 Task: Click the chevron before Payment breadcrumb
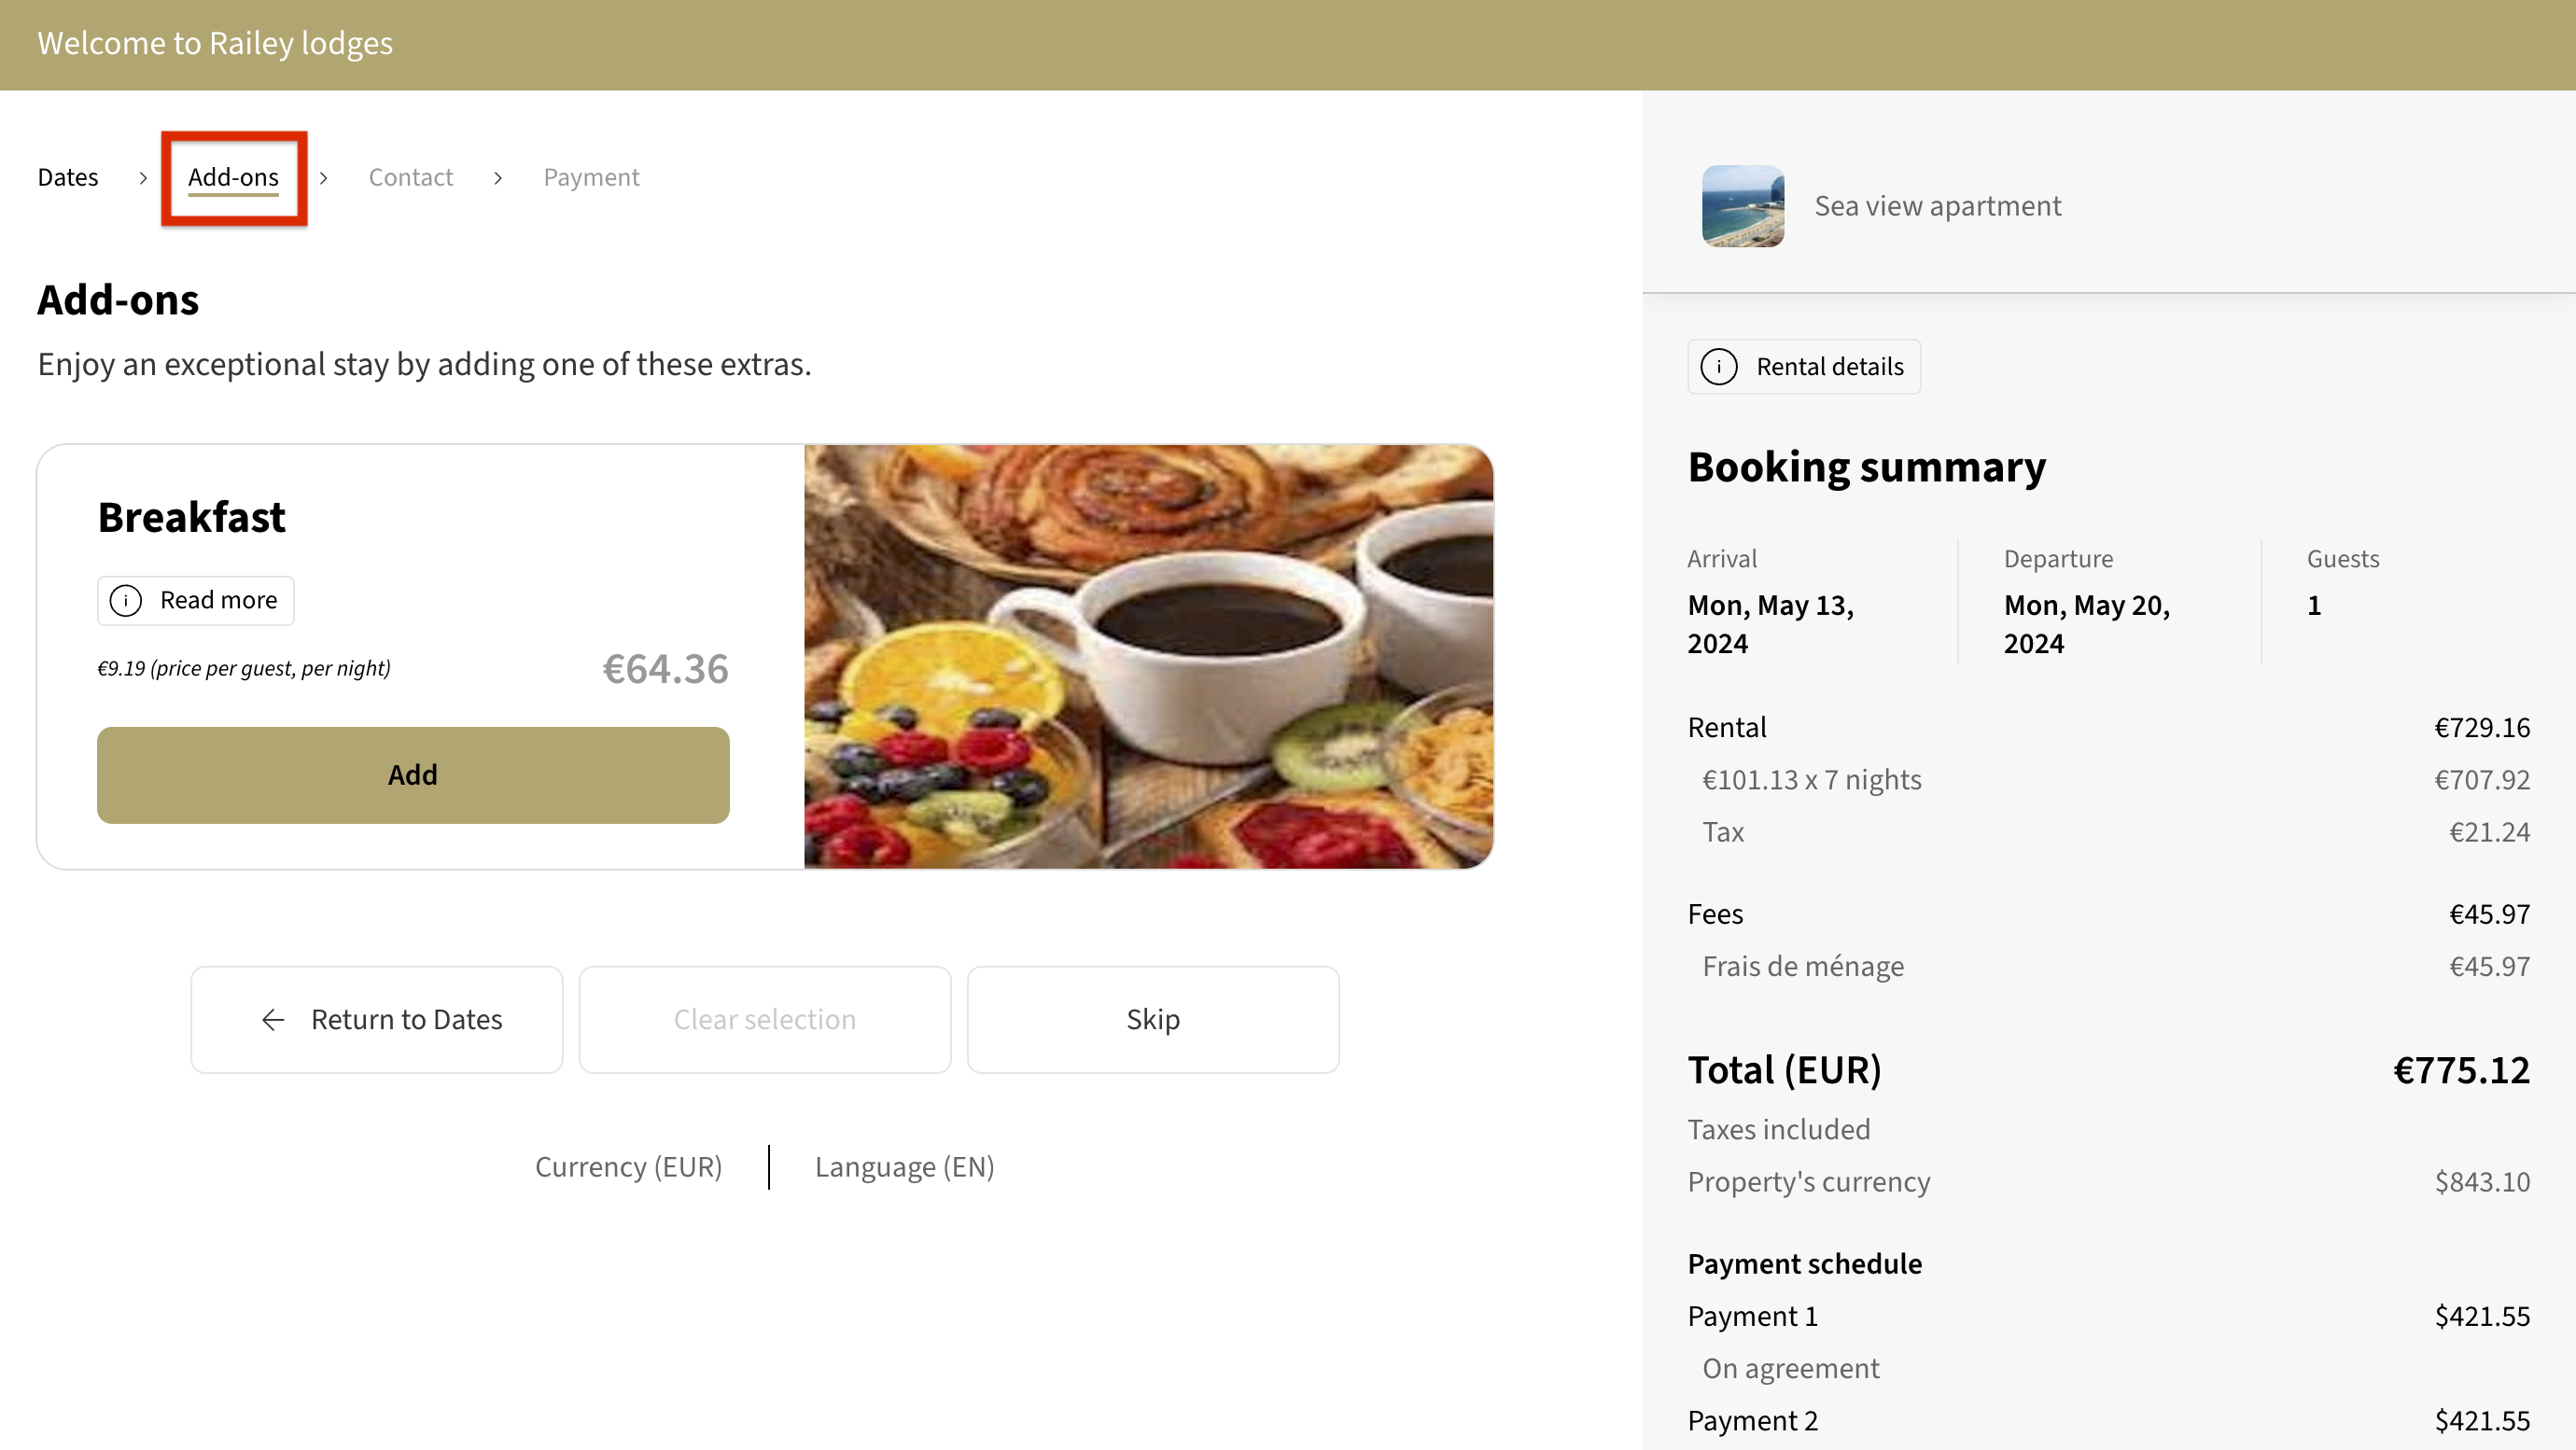[x=497, y=177]
